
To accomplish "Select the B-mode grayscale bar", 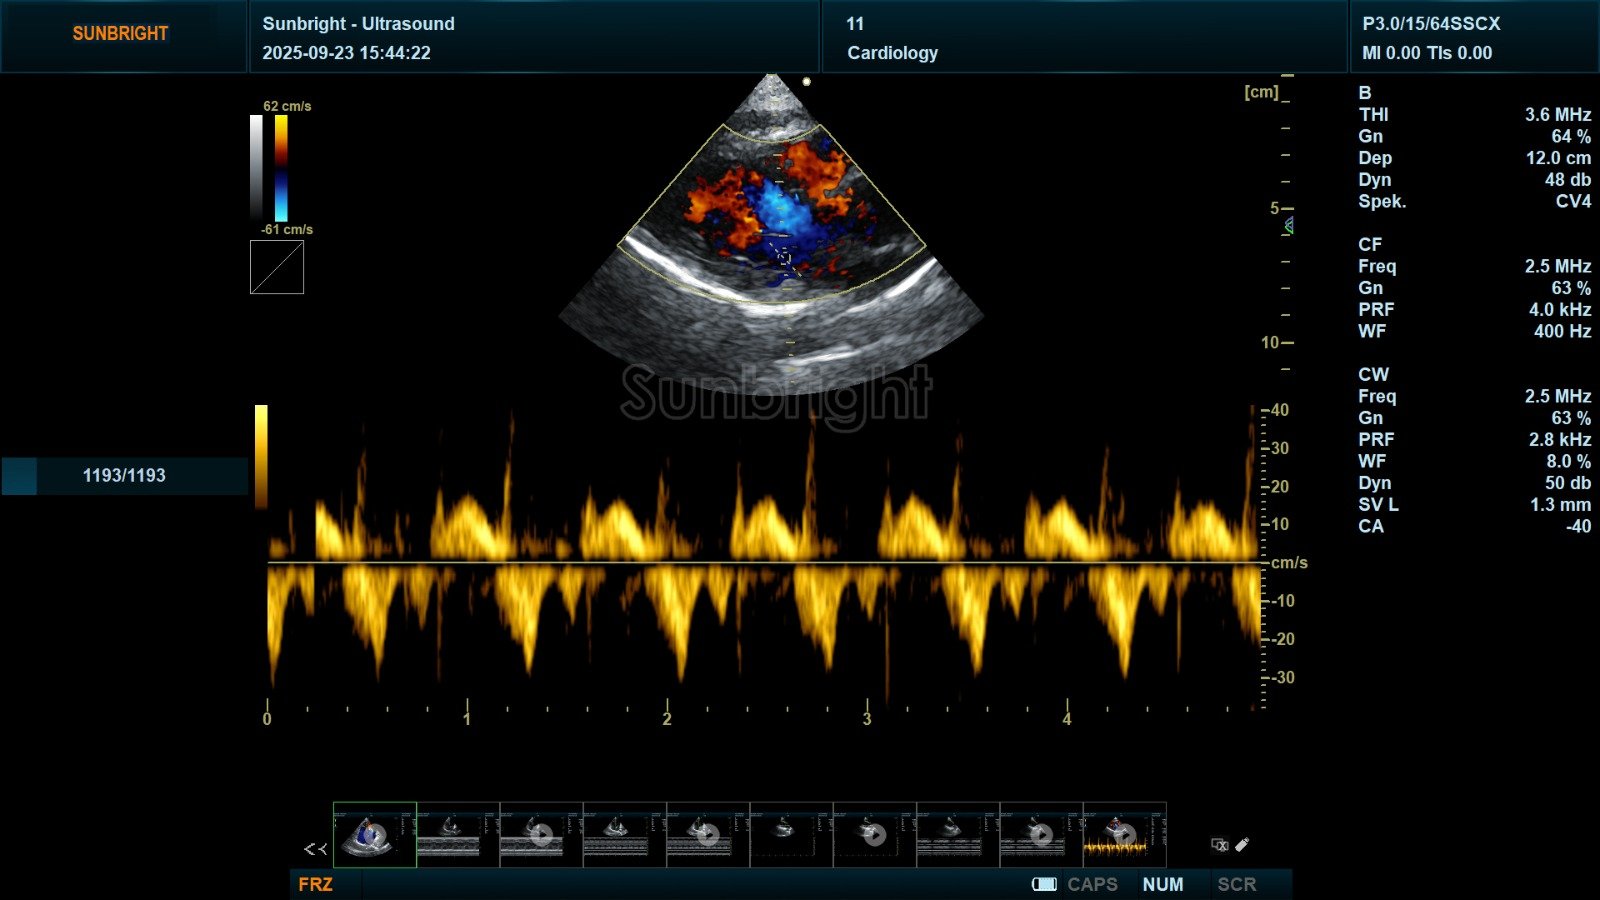I will click(257, 168).
